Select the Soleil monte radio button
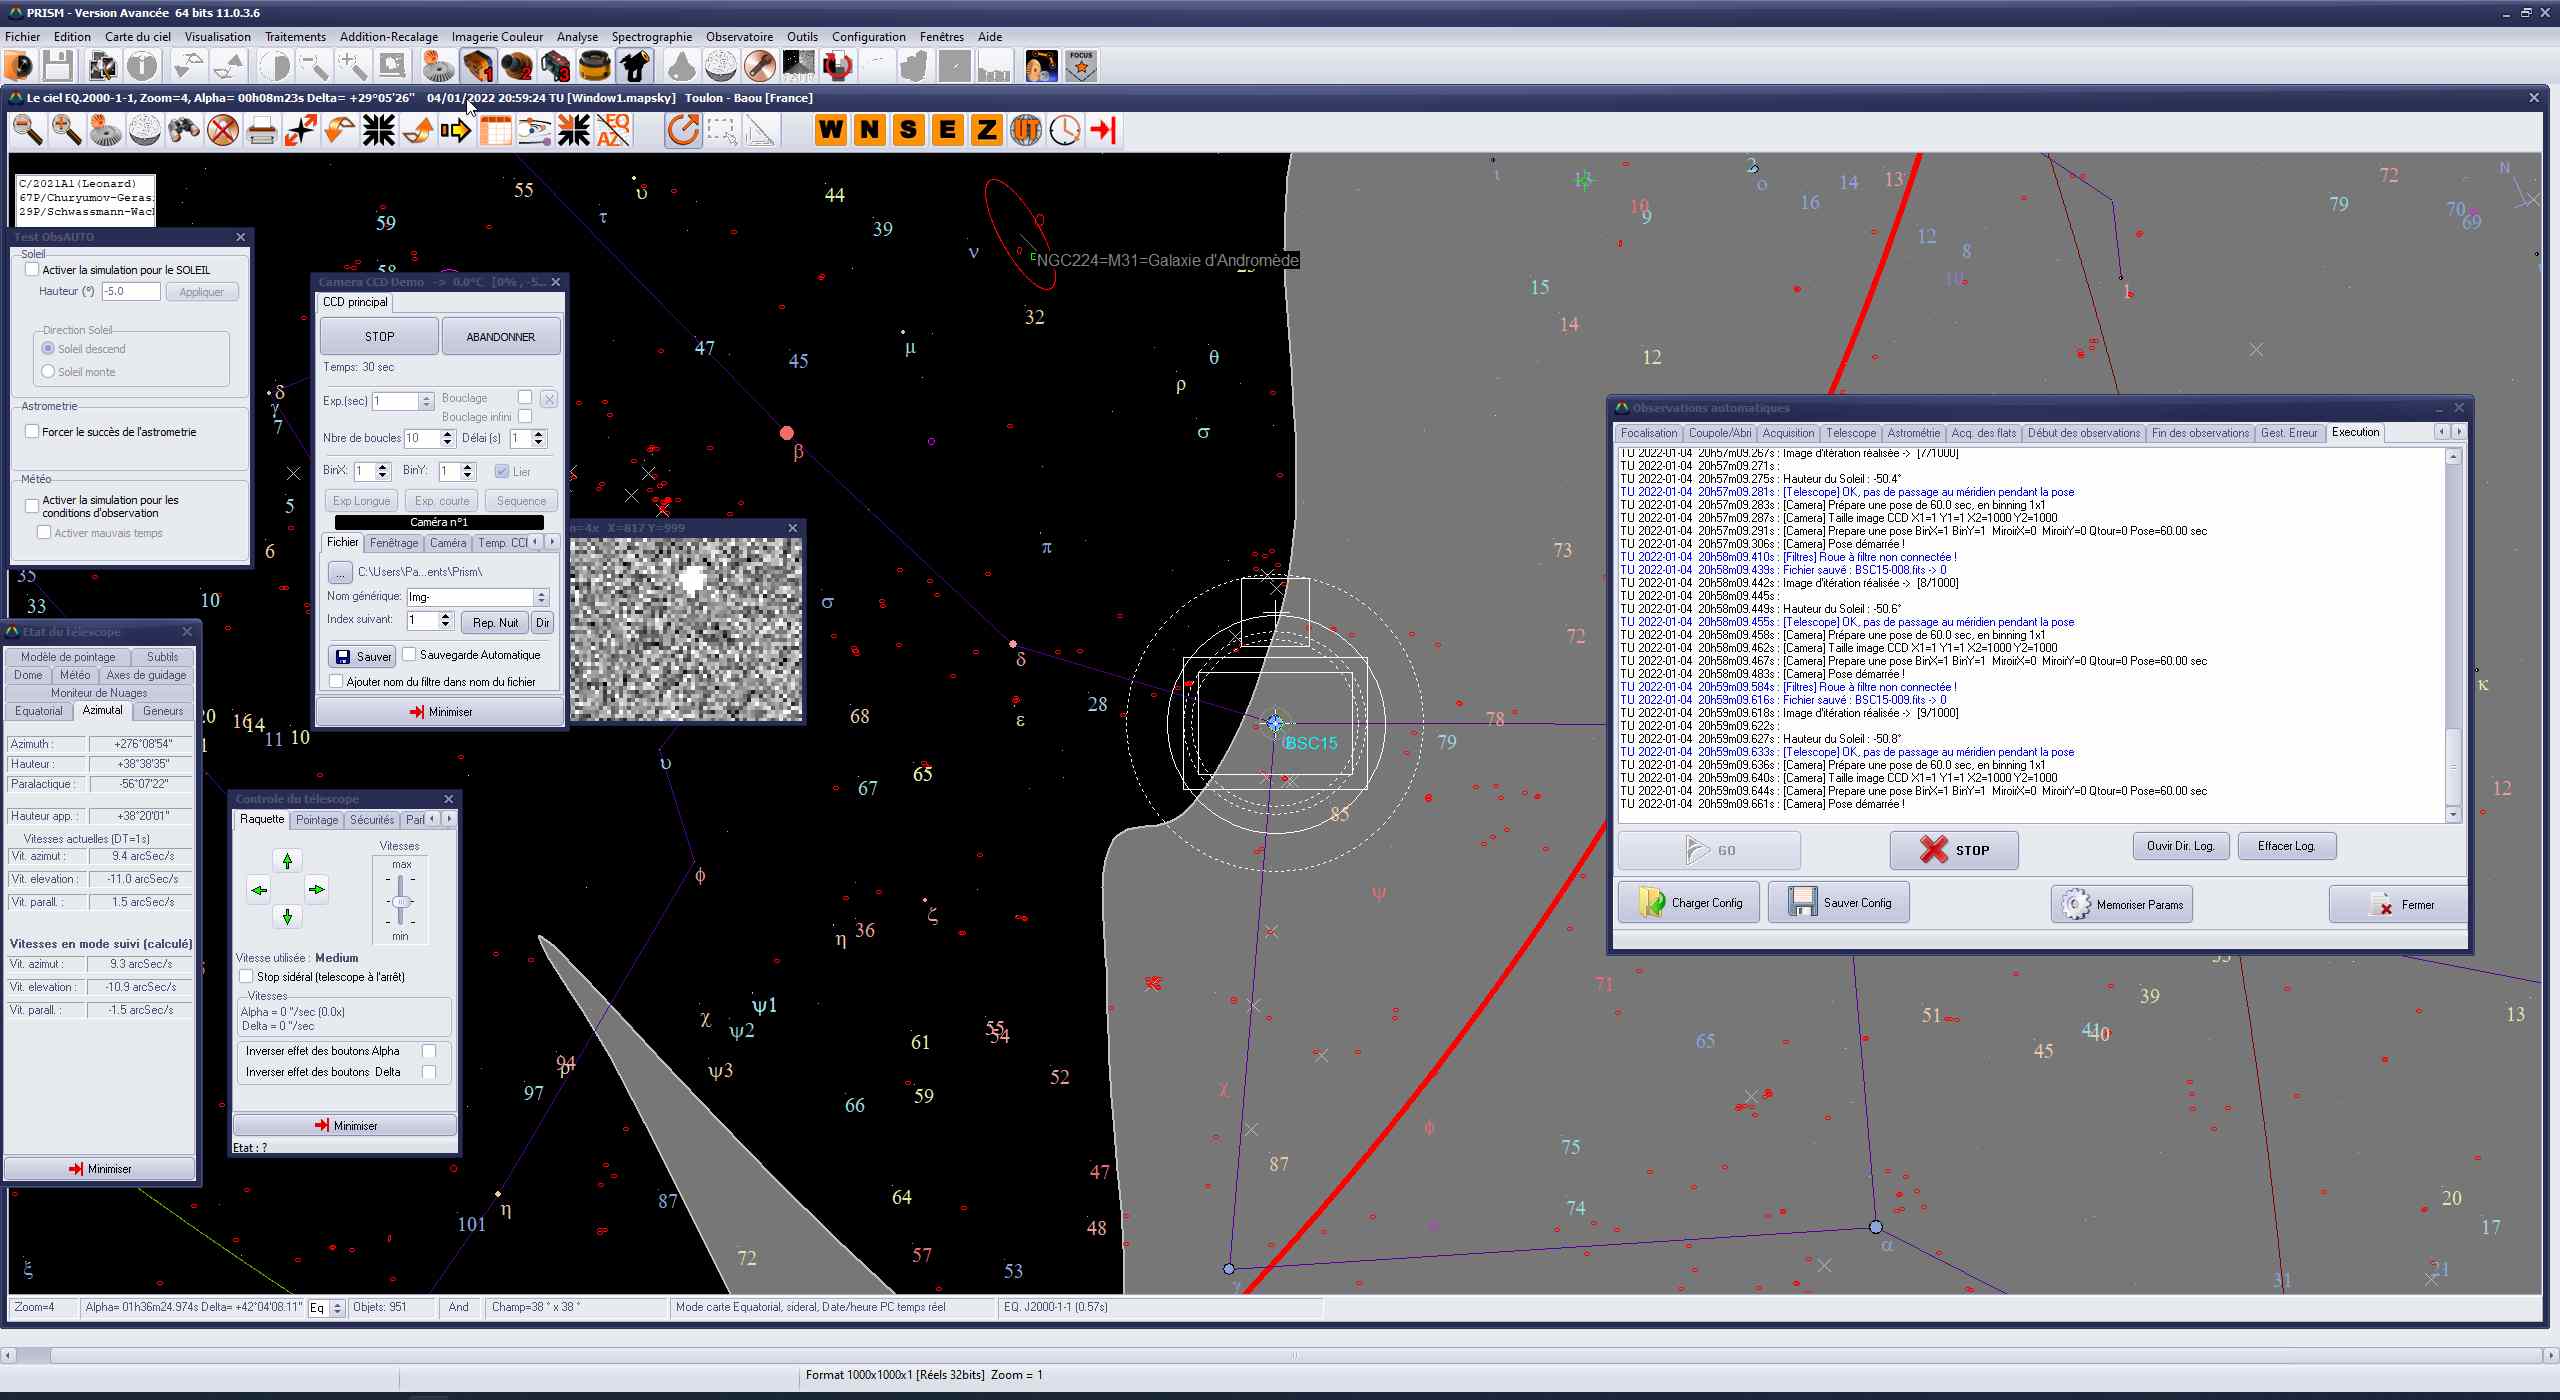Screen dimensions: 2560x1400 (48, 372)
